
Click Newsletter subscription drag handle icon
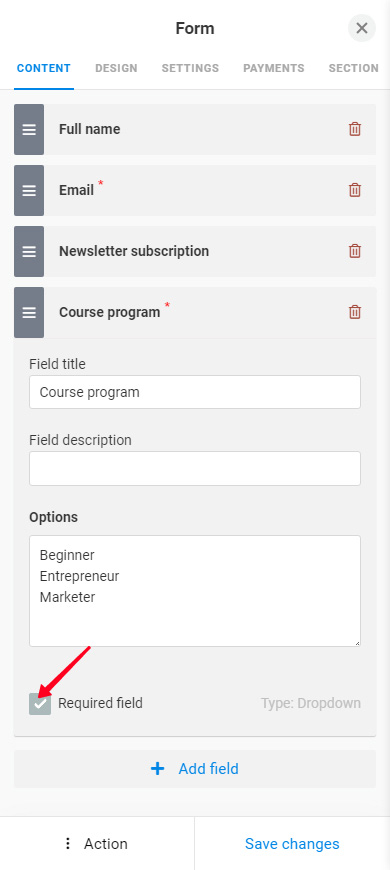(29, 251)
